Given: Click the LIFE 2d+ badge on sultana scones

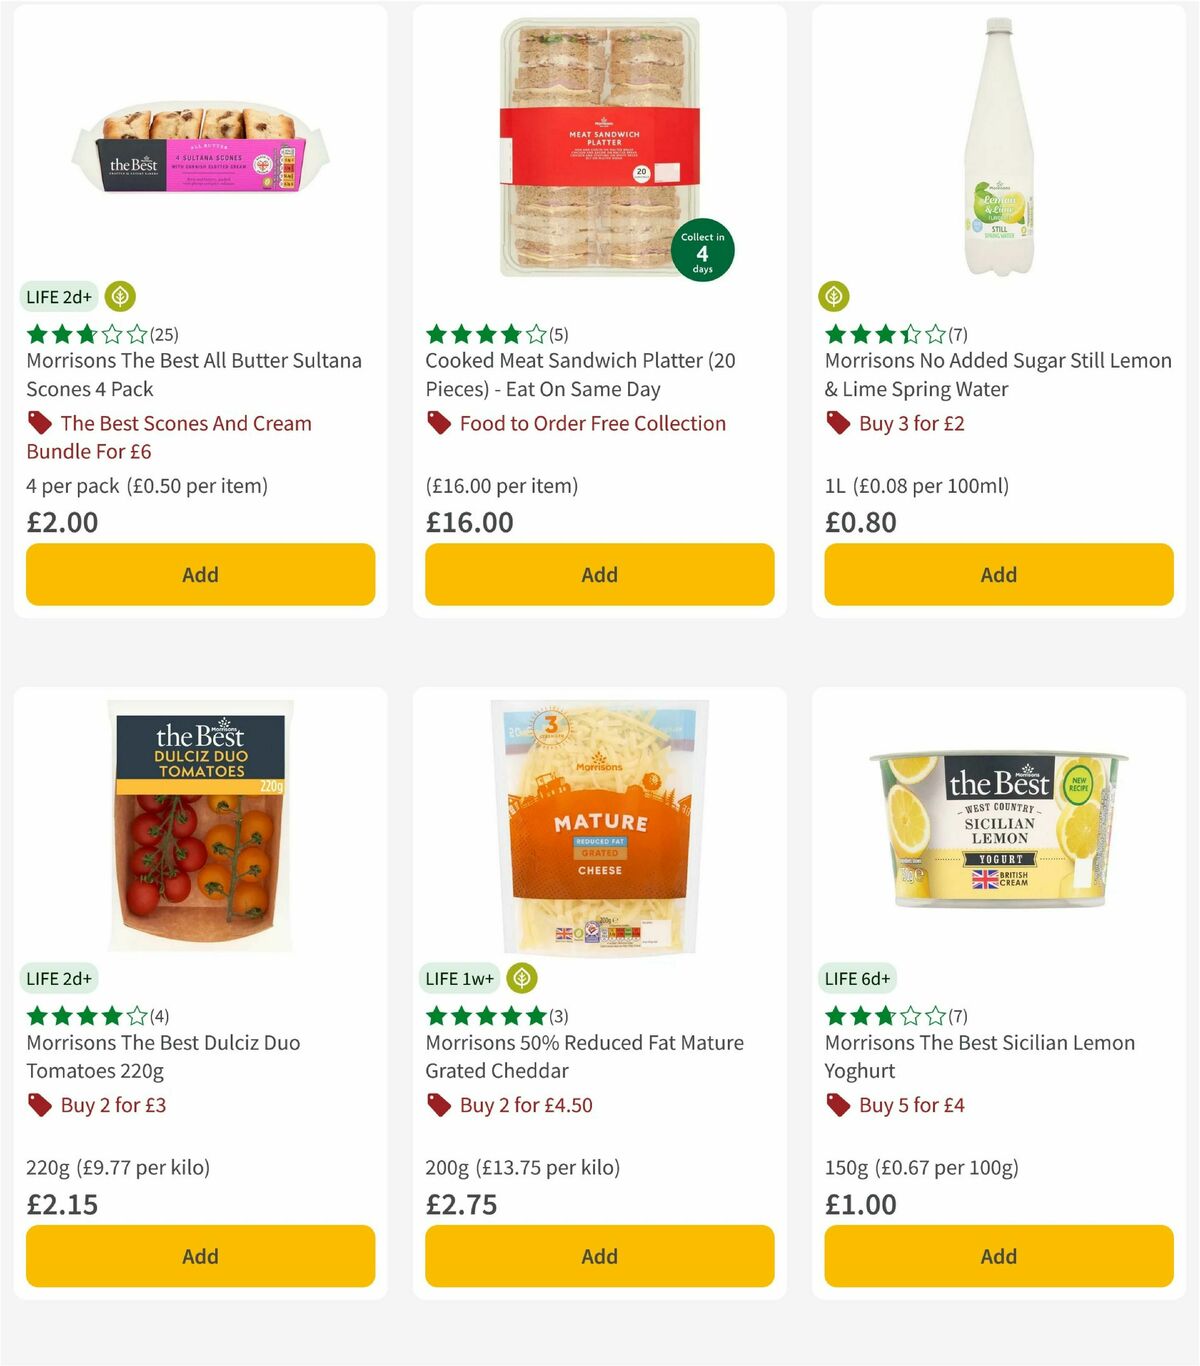Looking at the screenshot, I should pyautogui.click(x=58, y=297).
